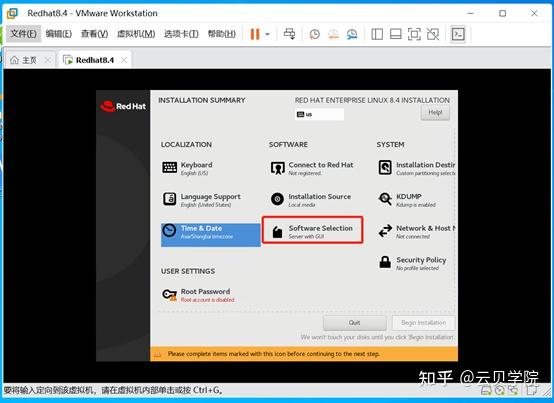Open Installation Source disc icon

[x=277, y=199]
